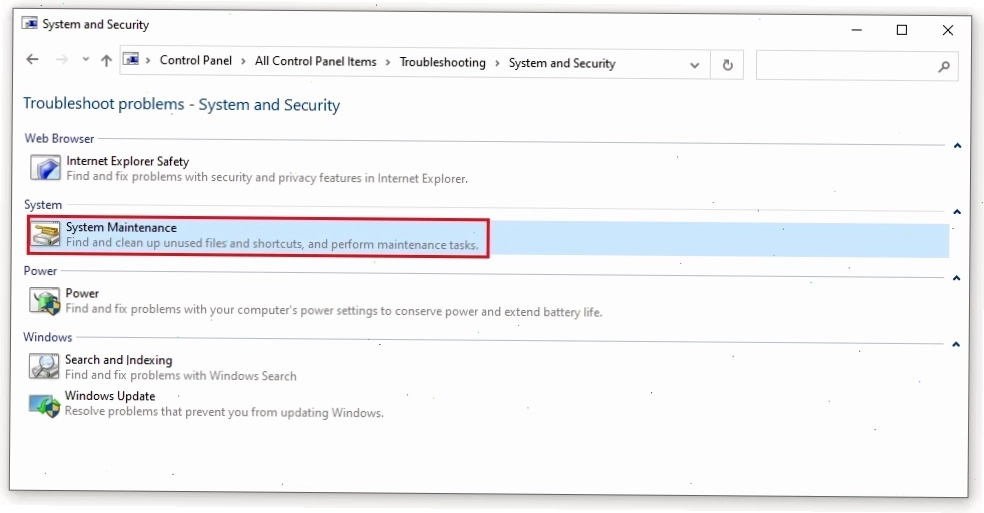Click the search magnifier icon
This screenshot has height=513, width=984.
pyautogui.click(x=944, y=67)
